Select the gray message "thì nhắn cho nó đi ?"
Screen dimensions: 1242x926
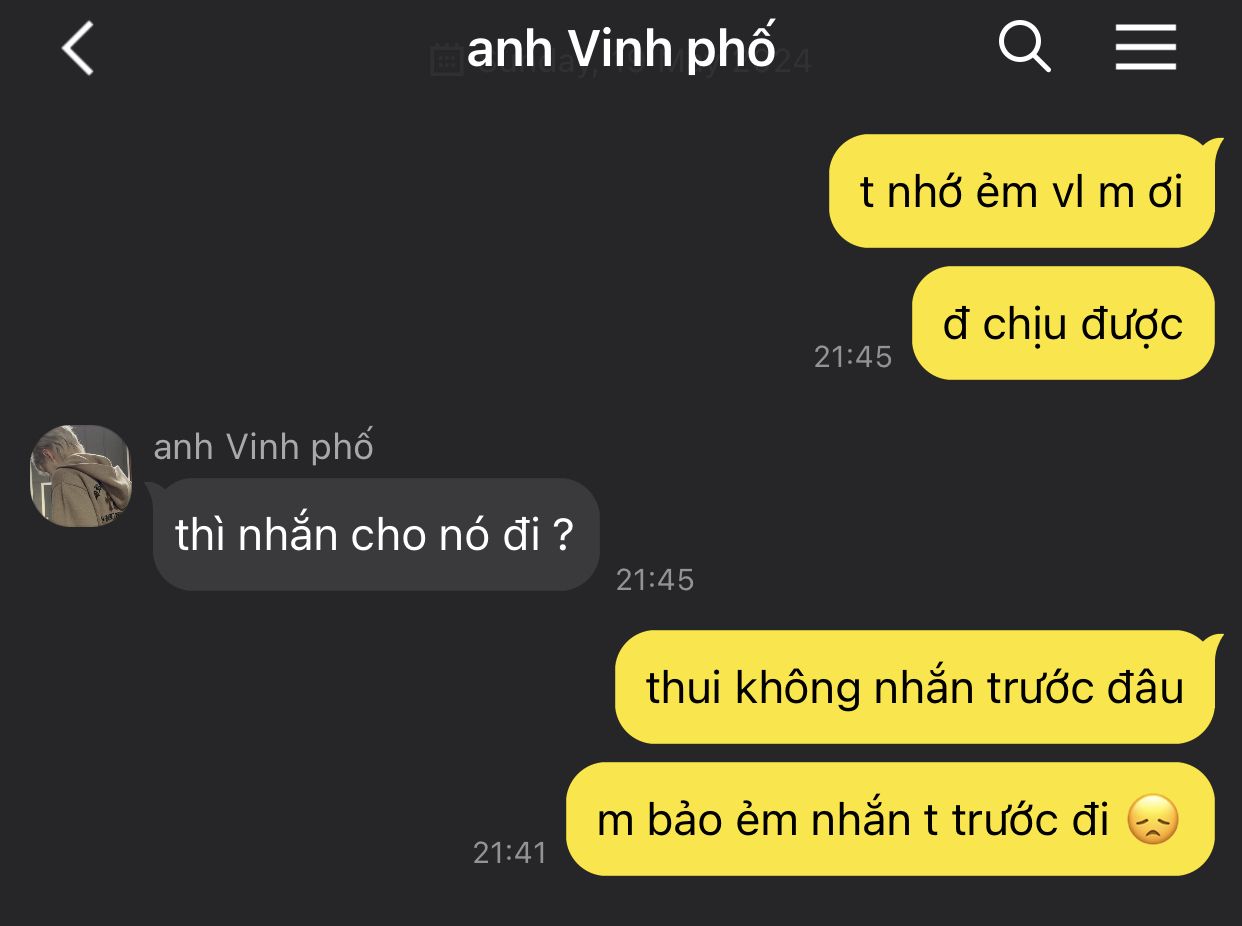(376, 534)
